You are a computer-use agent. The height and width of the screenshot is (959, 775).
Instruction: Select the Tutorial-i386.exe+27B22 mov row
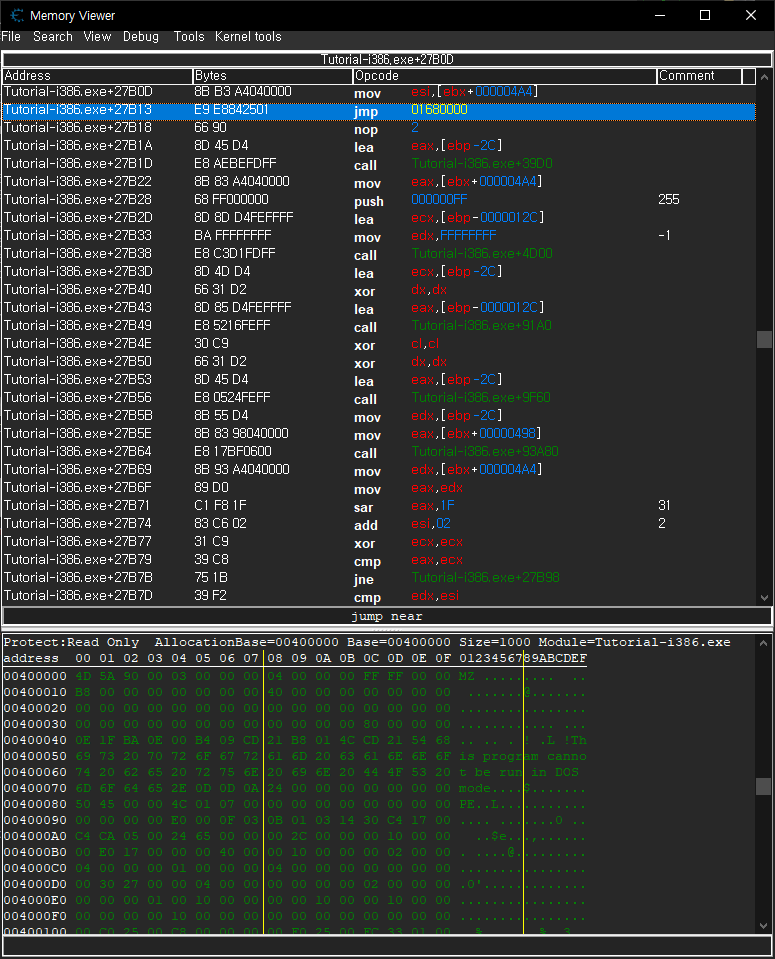pos(379,182)
